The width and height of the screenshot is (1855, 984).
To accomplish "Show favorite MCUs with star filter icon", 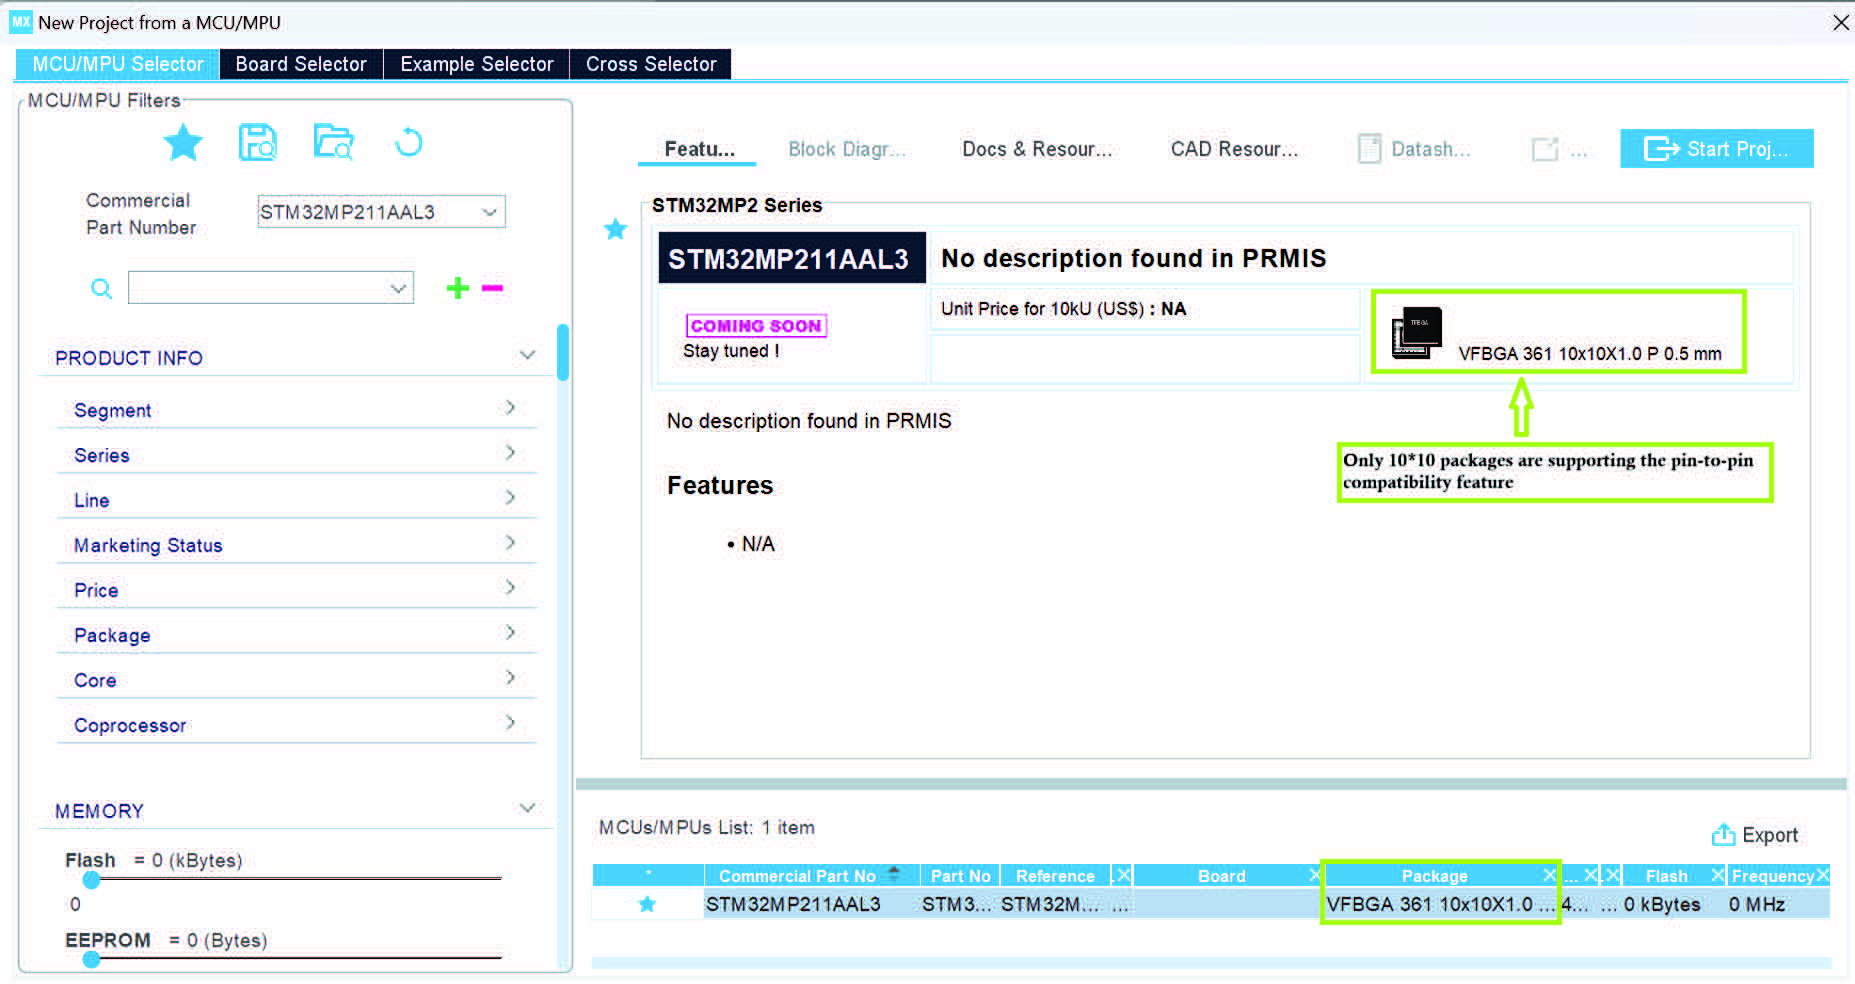I will coord(183,143).
